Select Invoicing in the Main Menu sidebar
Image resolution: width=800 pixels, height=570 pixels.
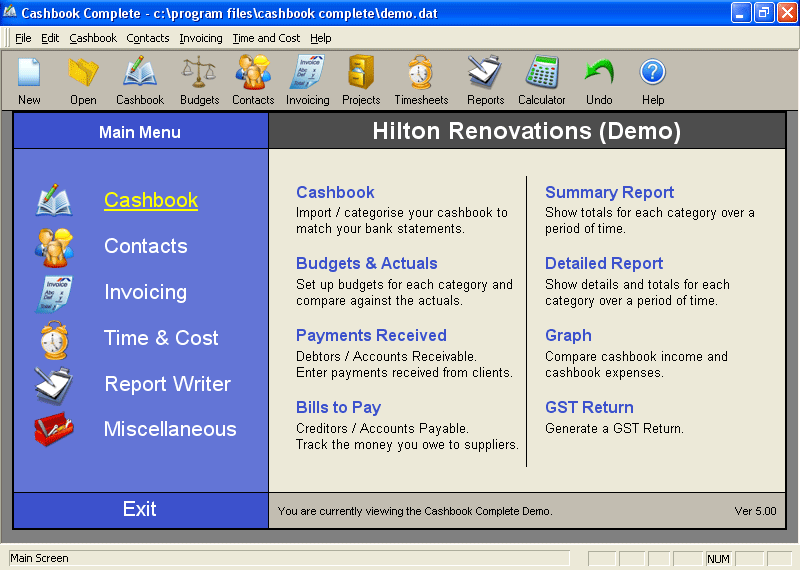click(x=145, y=292)
